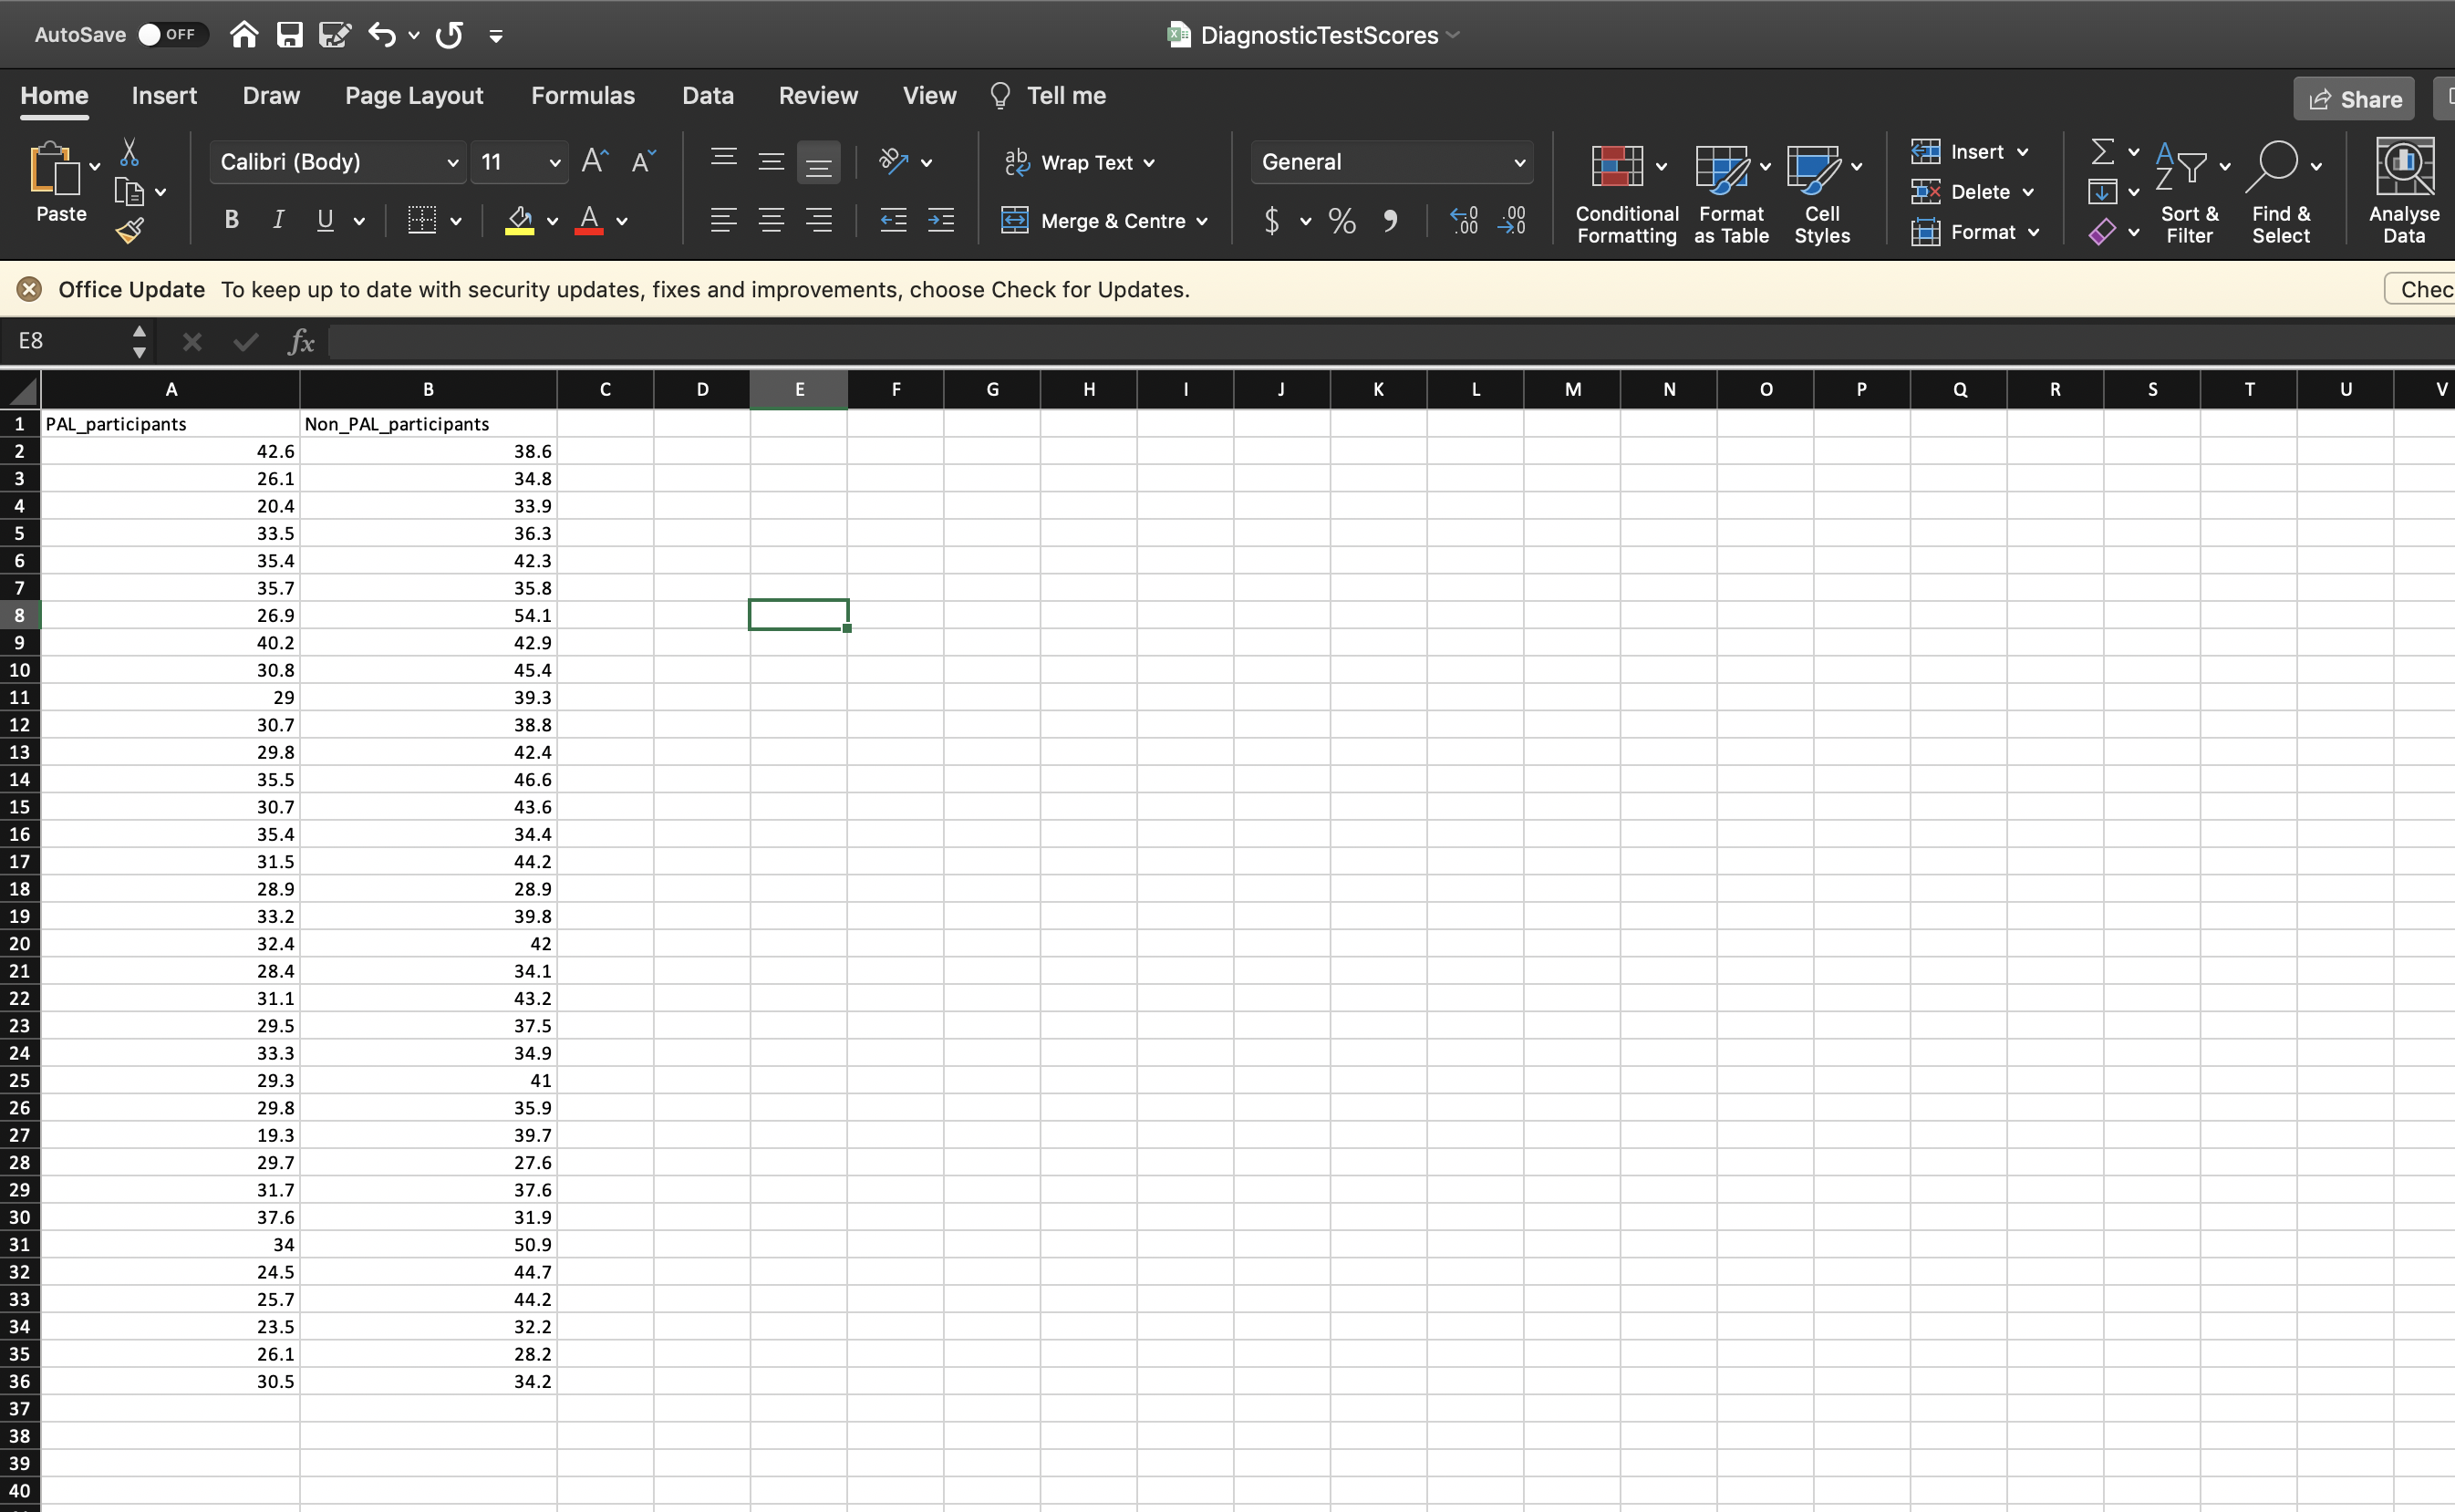Click the Share button

(x=2353, y=99)
